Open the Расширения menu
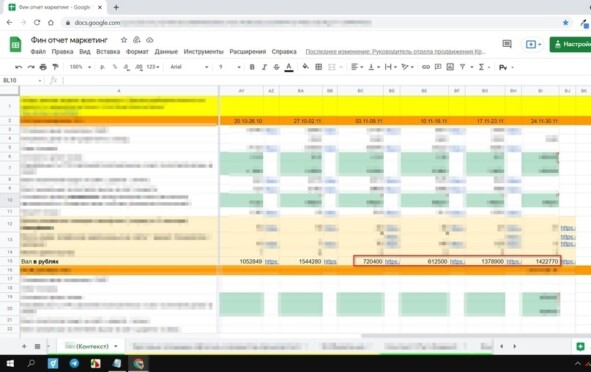 pos(248,52)
